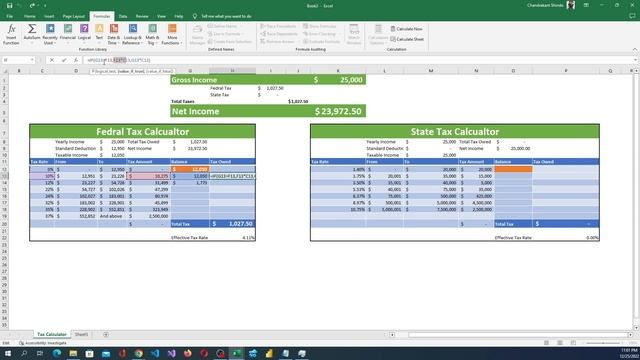Image resolution: width=640 pixels, height=360 pixels.
Task: Switch to Page Break Preview in the status bar
Action: 573,343
